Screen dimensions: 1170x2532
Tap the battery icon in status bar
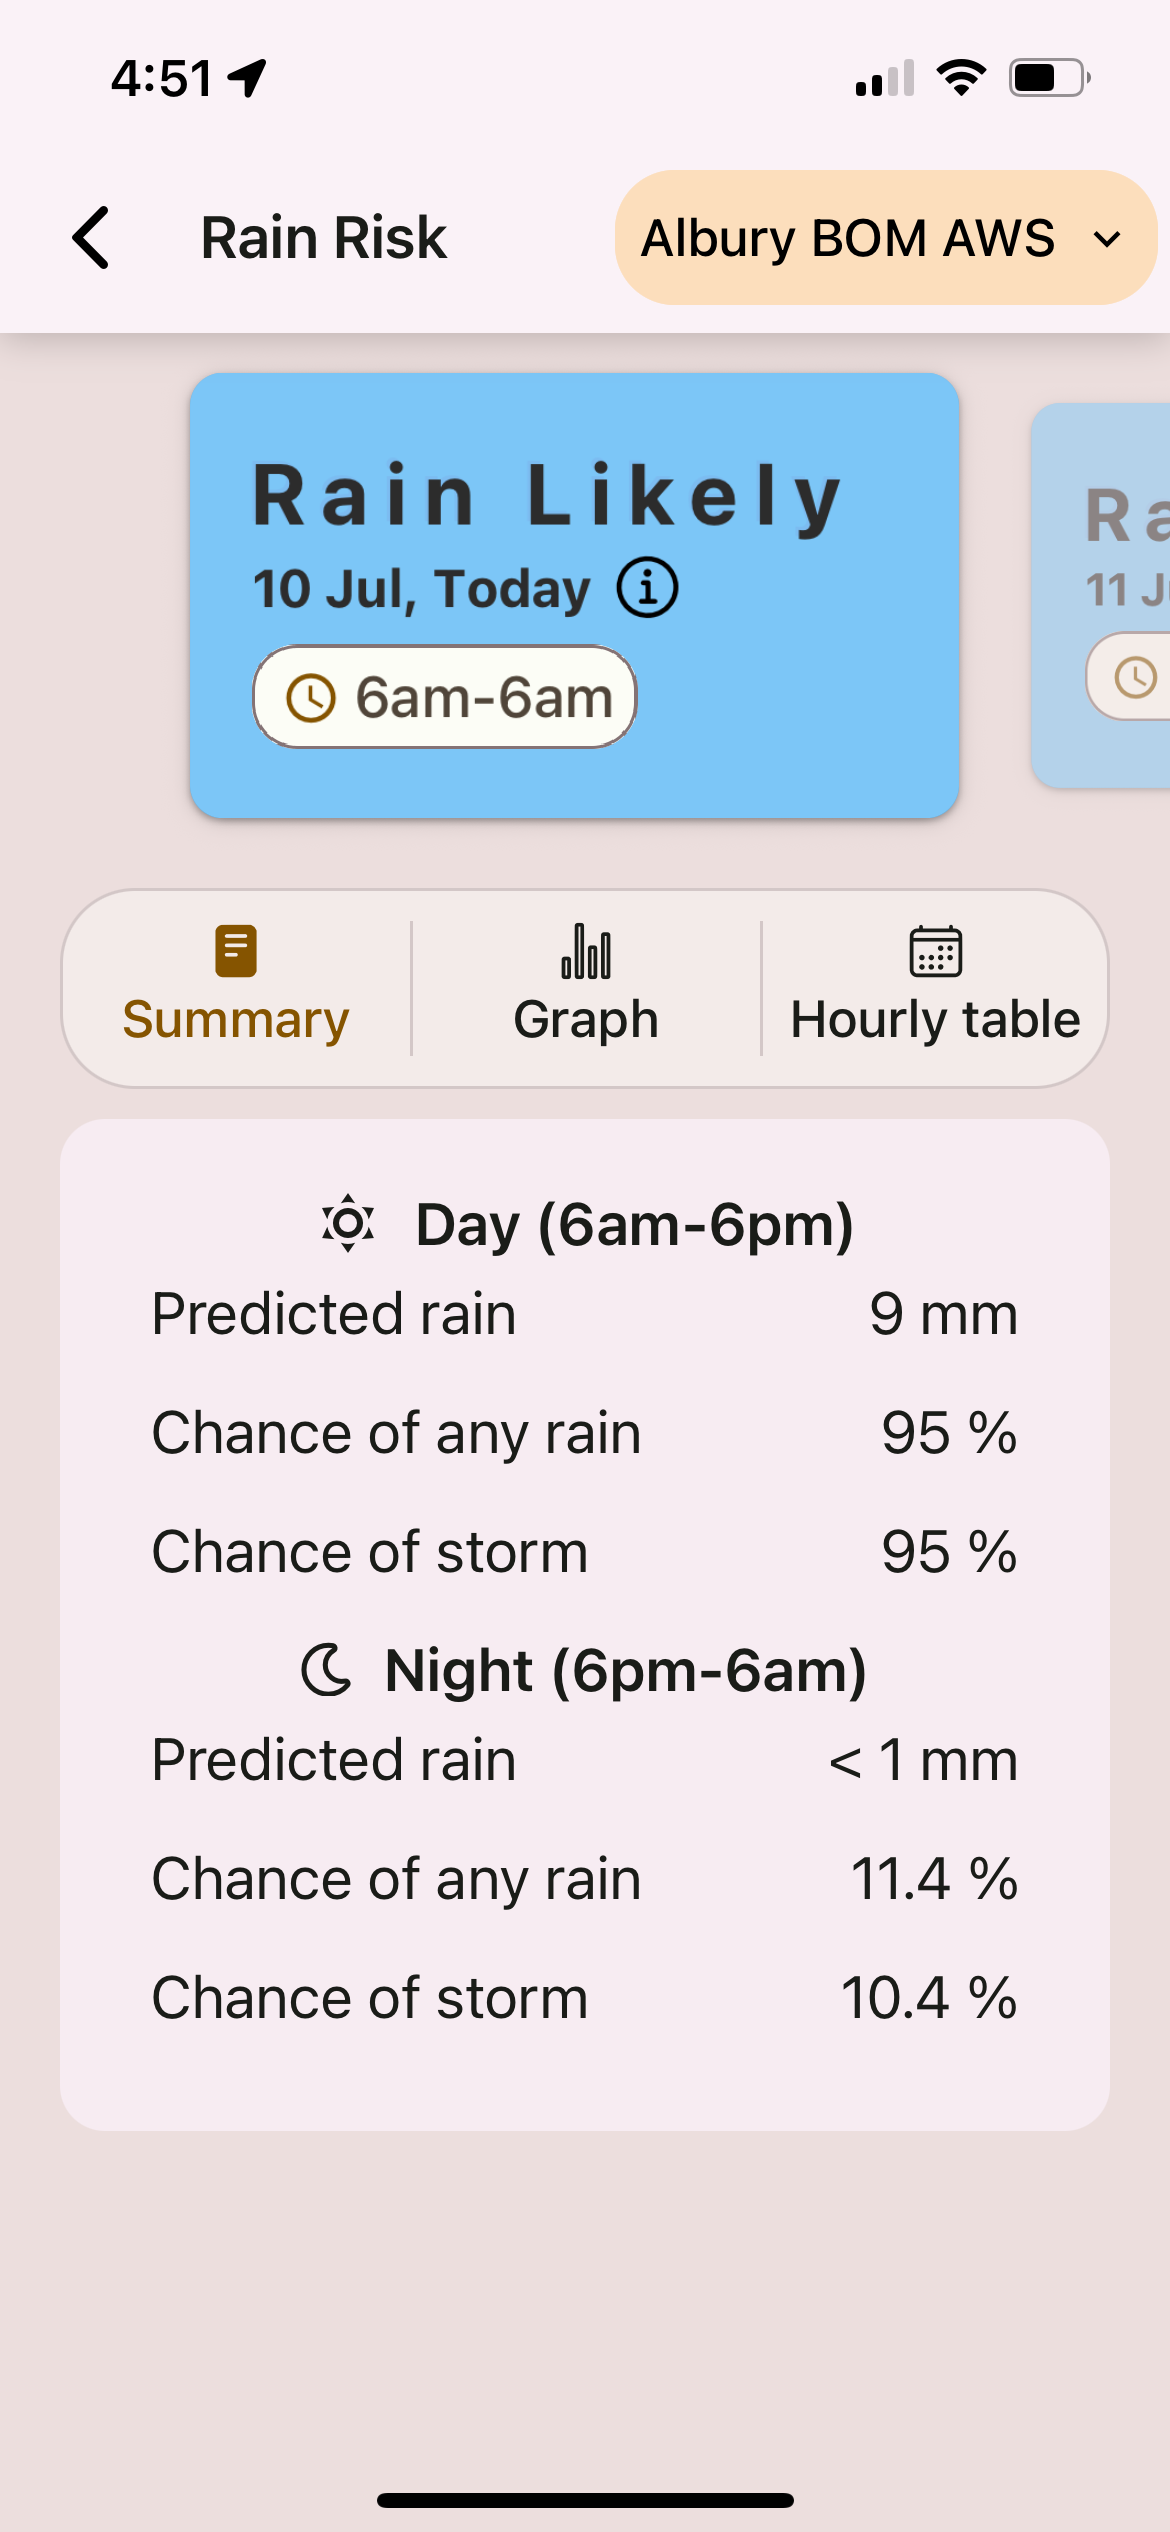tap(1048, 78)
